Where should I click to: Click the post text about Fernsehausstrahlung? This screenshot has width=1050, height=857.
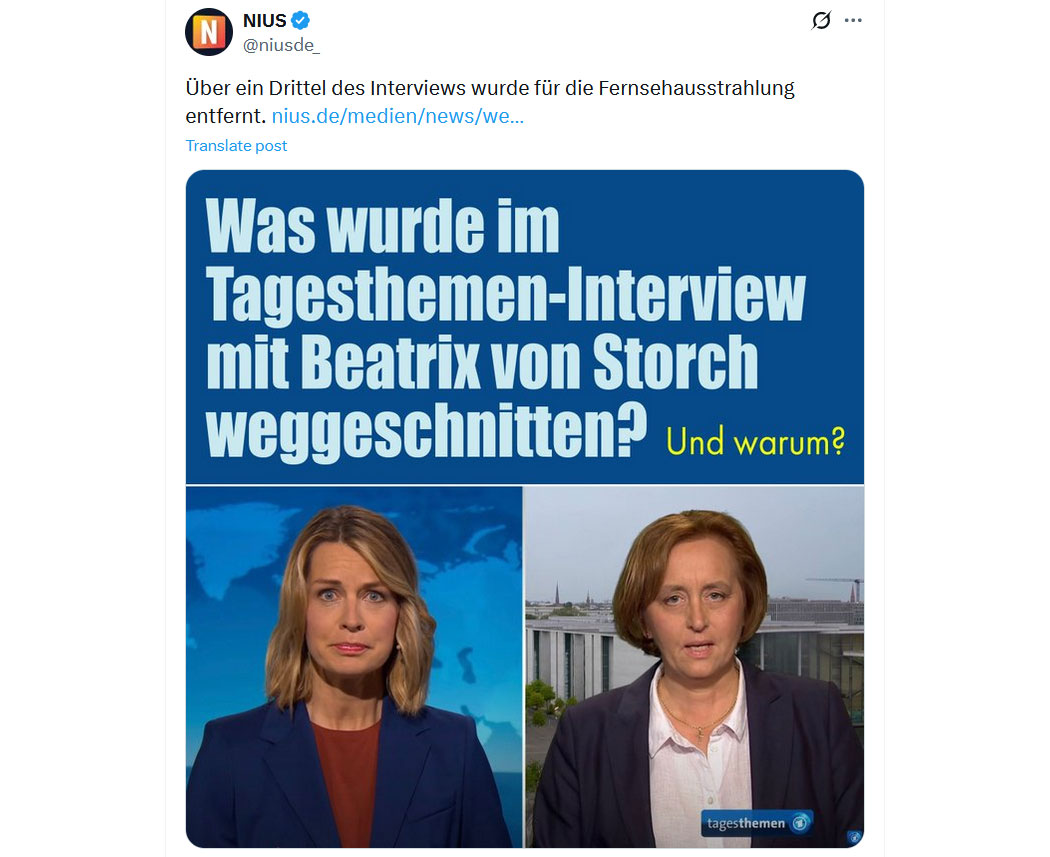coord(490,102)
